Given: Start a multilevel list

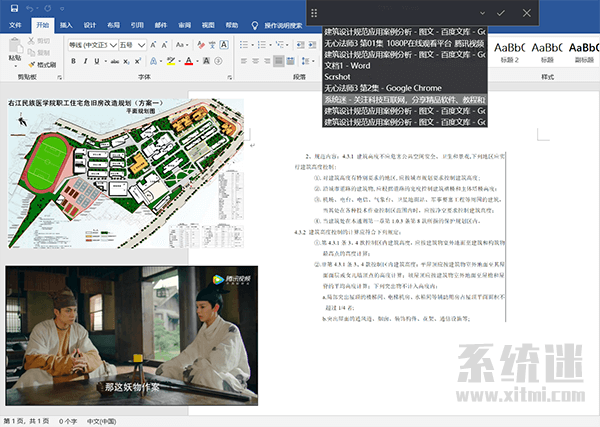Looking at the screenshot, I should pos(279,45).
